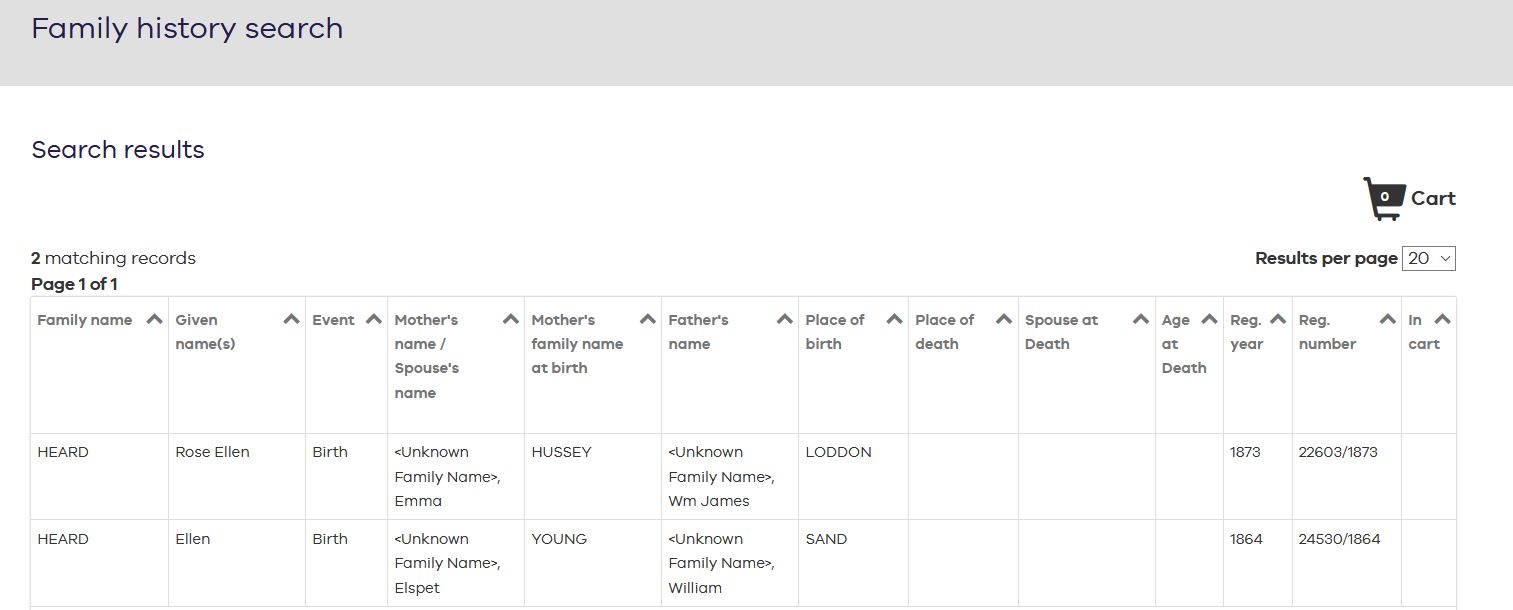This screenshot has height=610, width=1513.
Task: Sort by Place of death column arrow
Action: (1003, 320)
